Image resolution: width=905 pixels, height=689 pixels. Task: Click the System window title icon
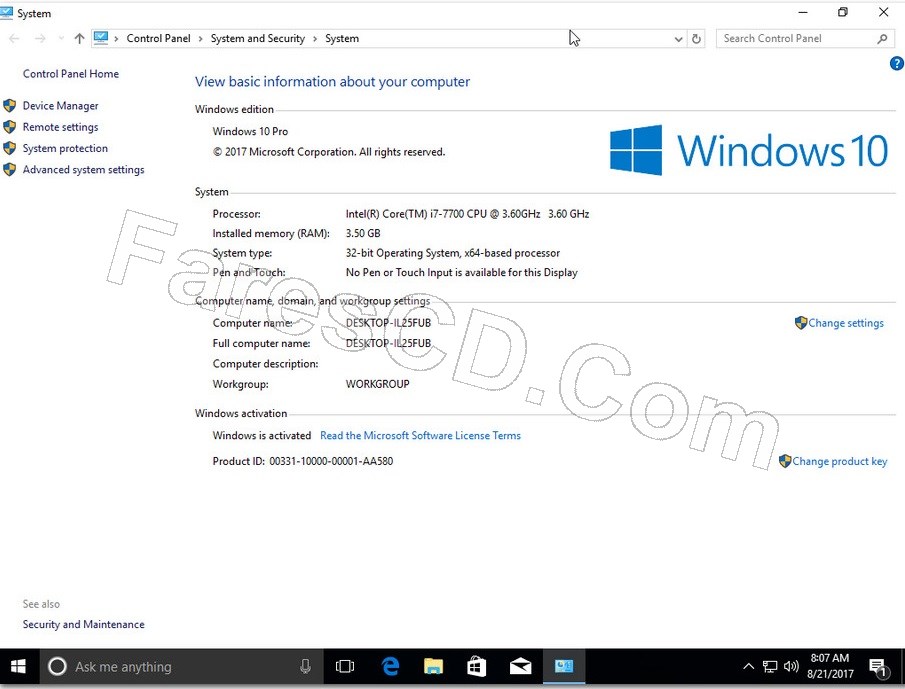(x=7, y=13)
